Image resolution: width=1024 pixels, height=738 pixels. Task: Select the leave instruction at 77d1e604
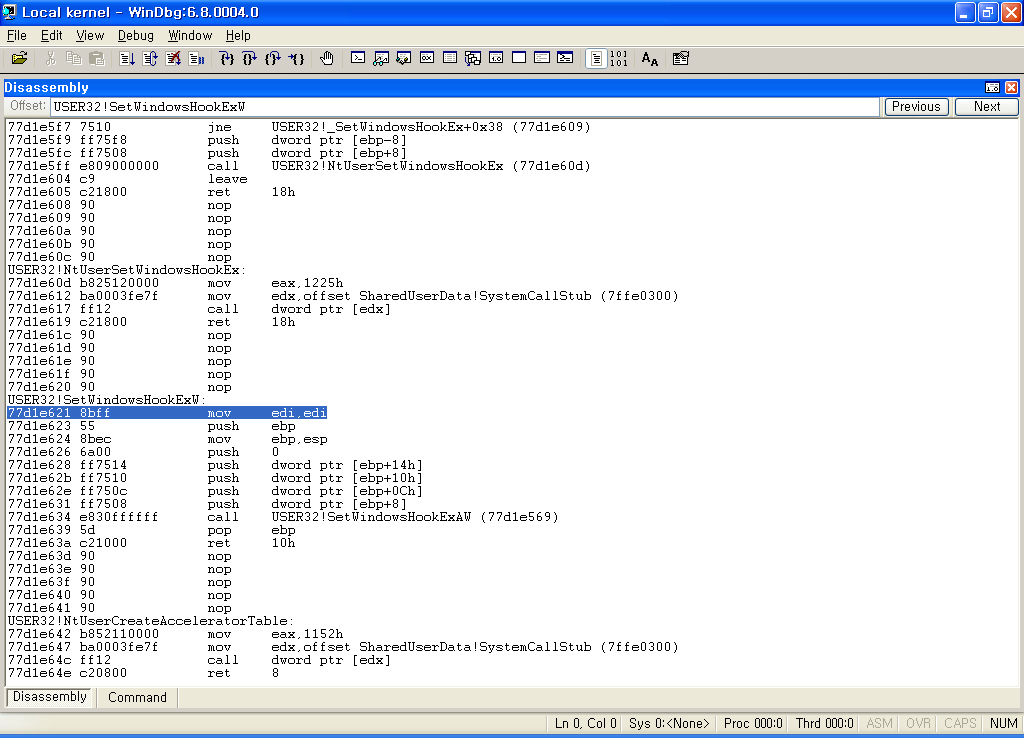pyautogui.click(x=128, y=179)
